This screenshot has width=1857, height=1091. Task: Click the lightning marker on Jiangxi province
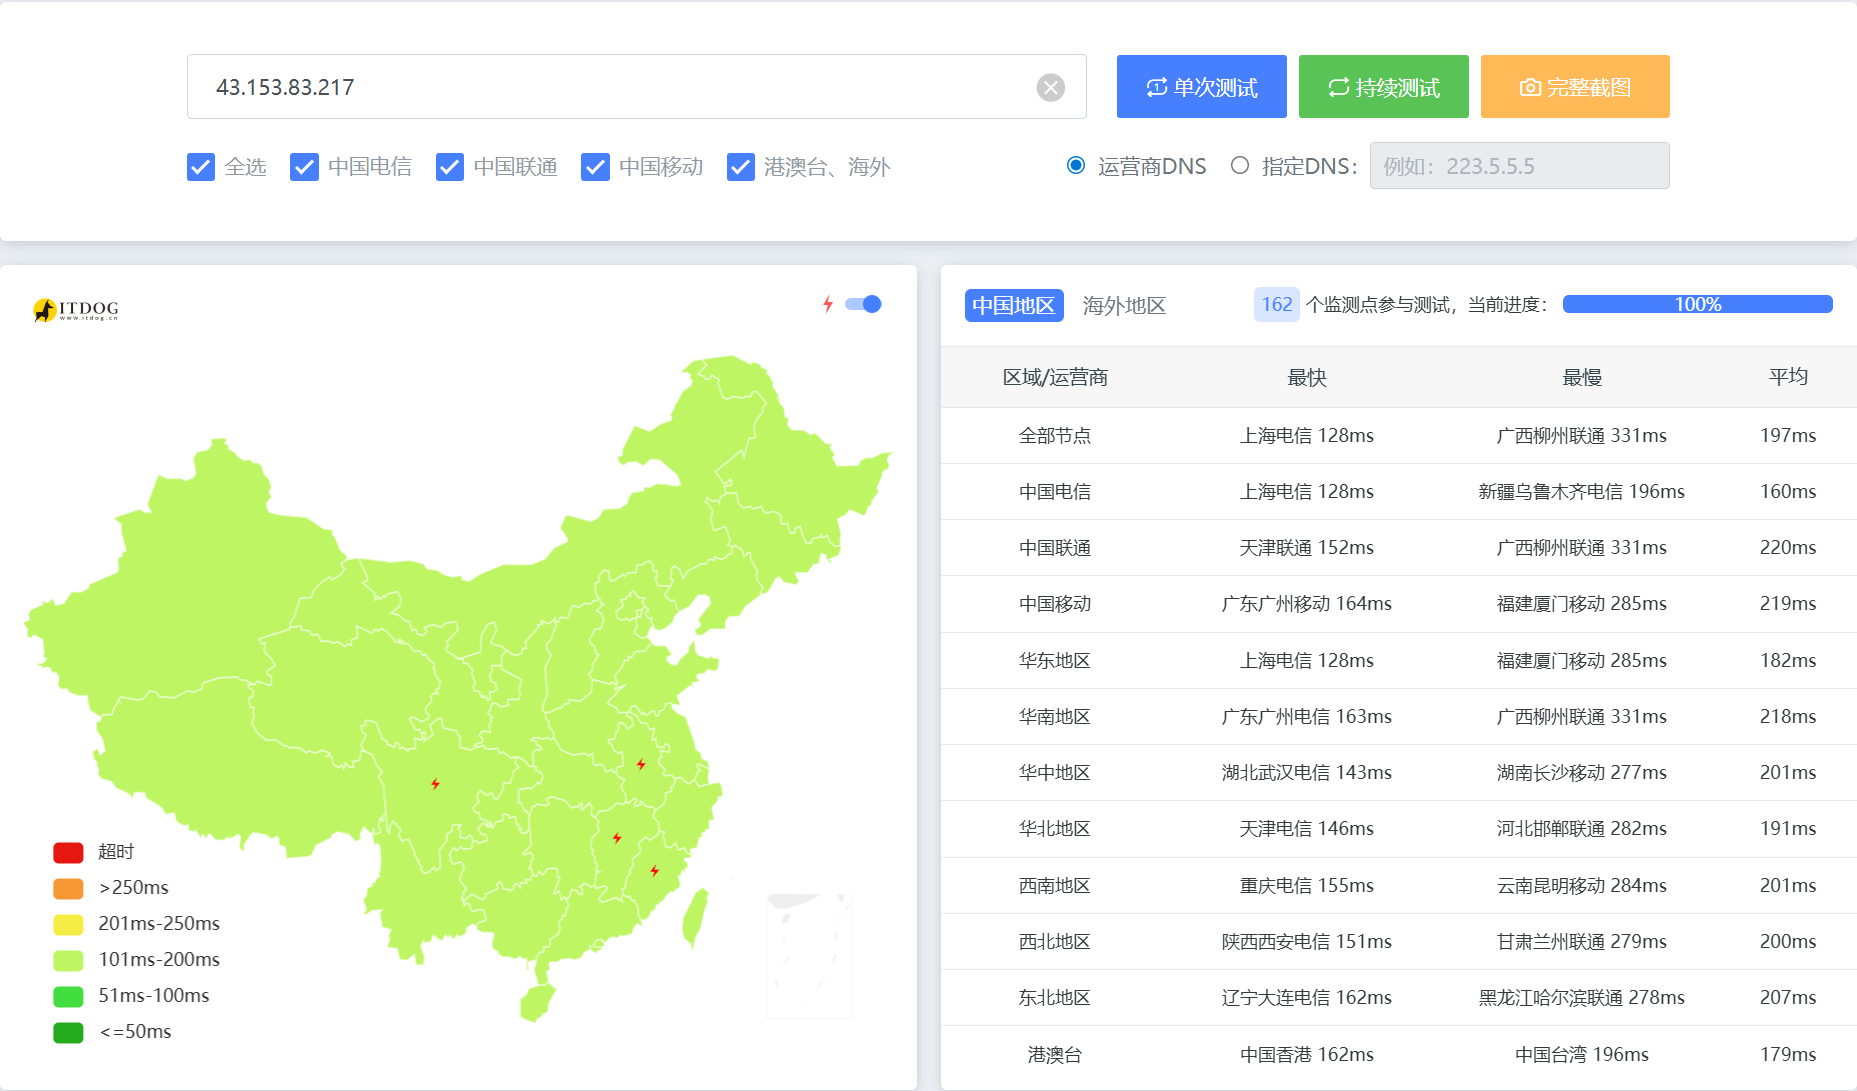tap(617, 838)
